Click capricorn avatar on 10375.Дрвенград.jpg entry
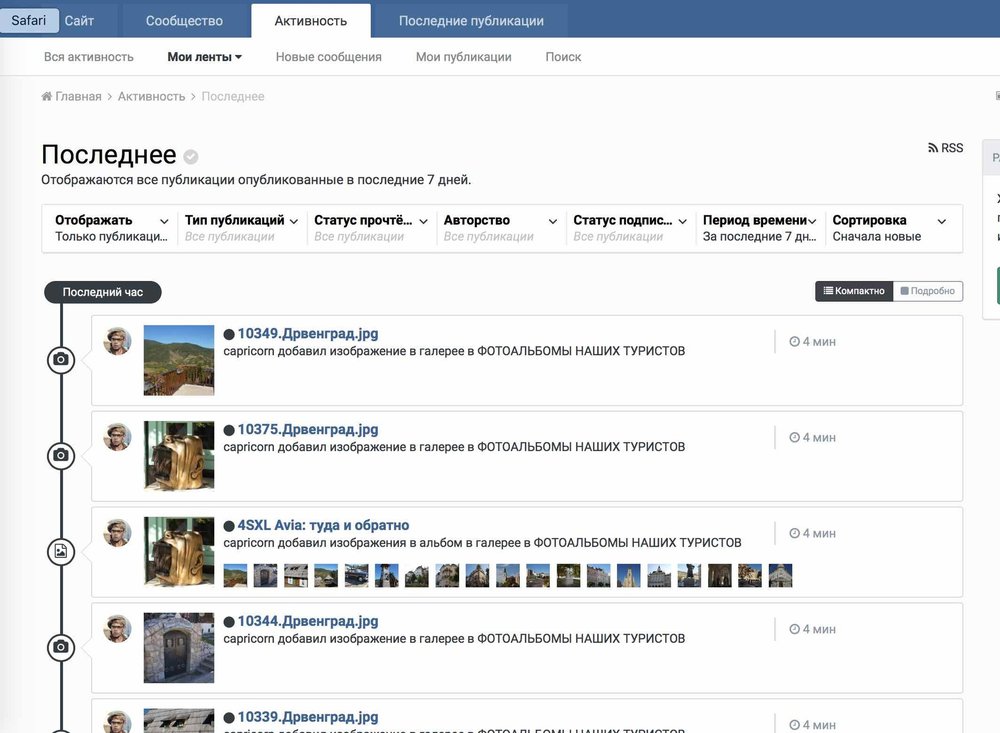This screenshot has width=1000, height=733. 118,436
